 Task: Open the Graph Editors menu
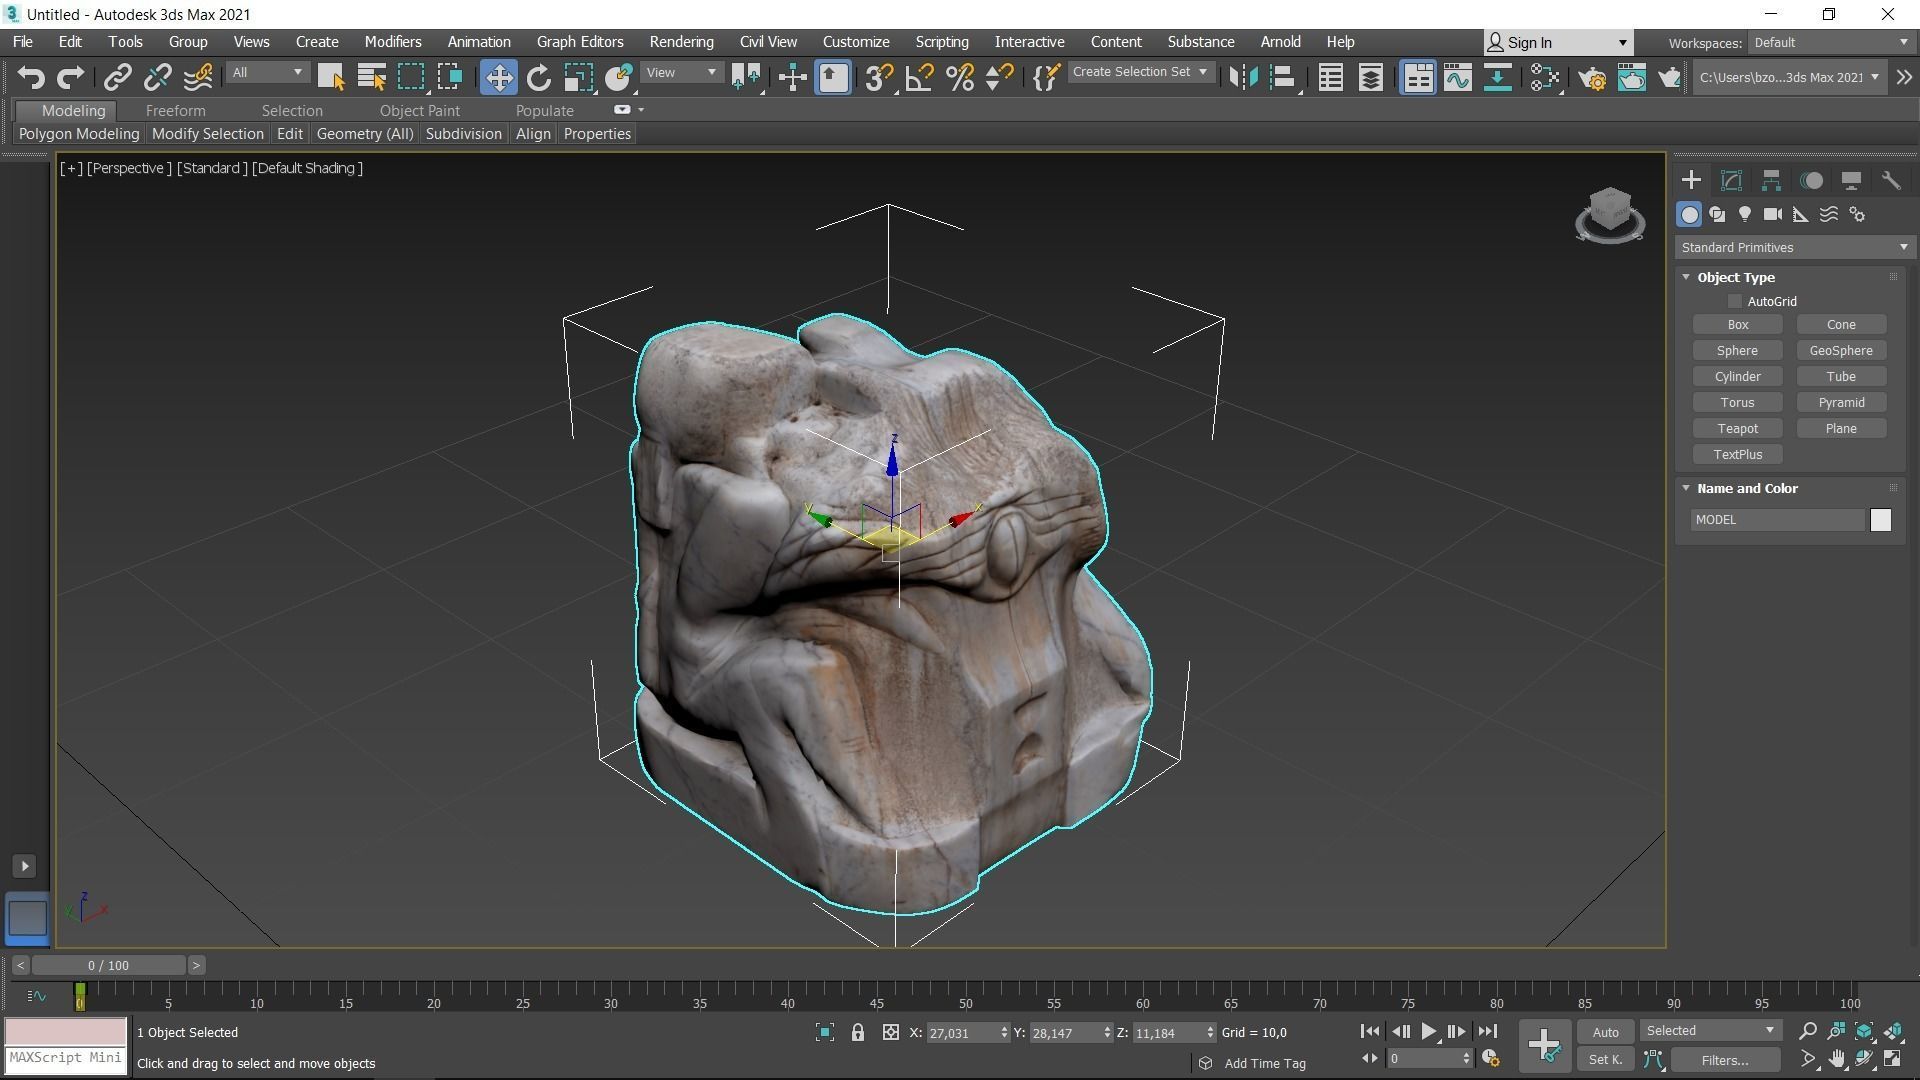tap(580, 42)
